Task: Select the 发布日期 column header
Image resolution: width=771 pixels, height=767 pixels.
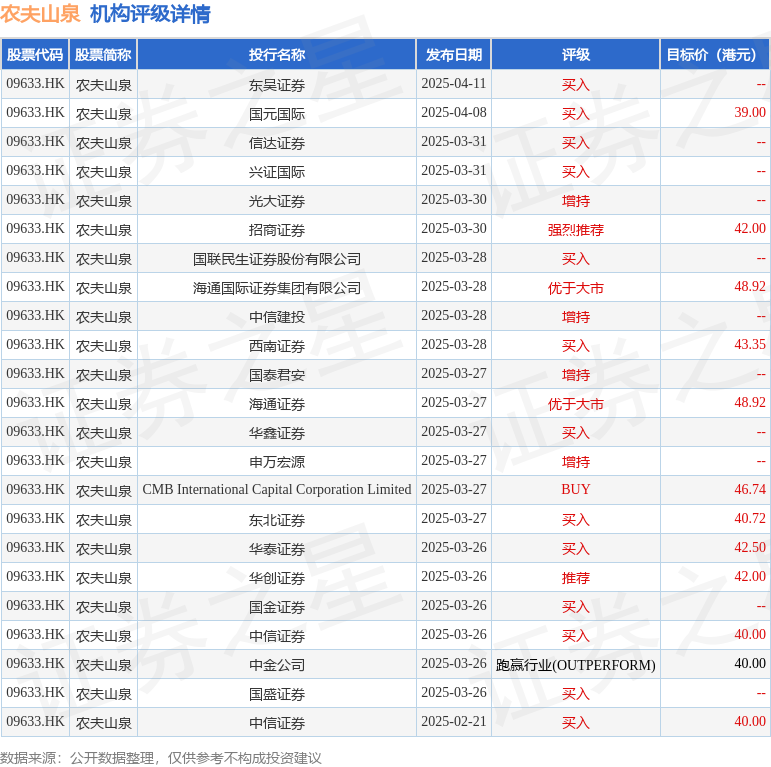Action: [454, 55]
